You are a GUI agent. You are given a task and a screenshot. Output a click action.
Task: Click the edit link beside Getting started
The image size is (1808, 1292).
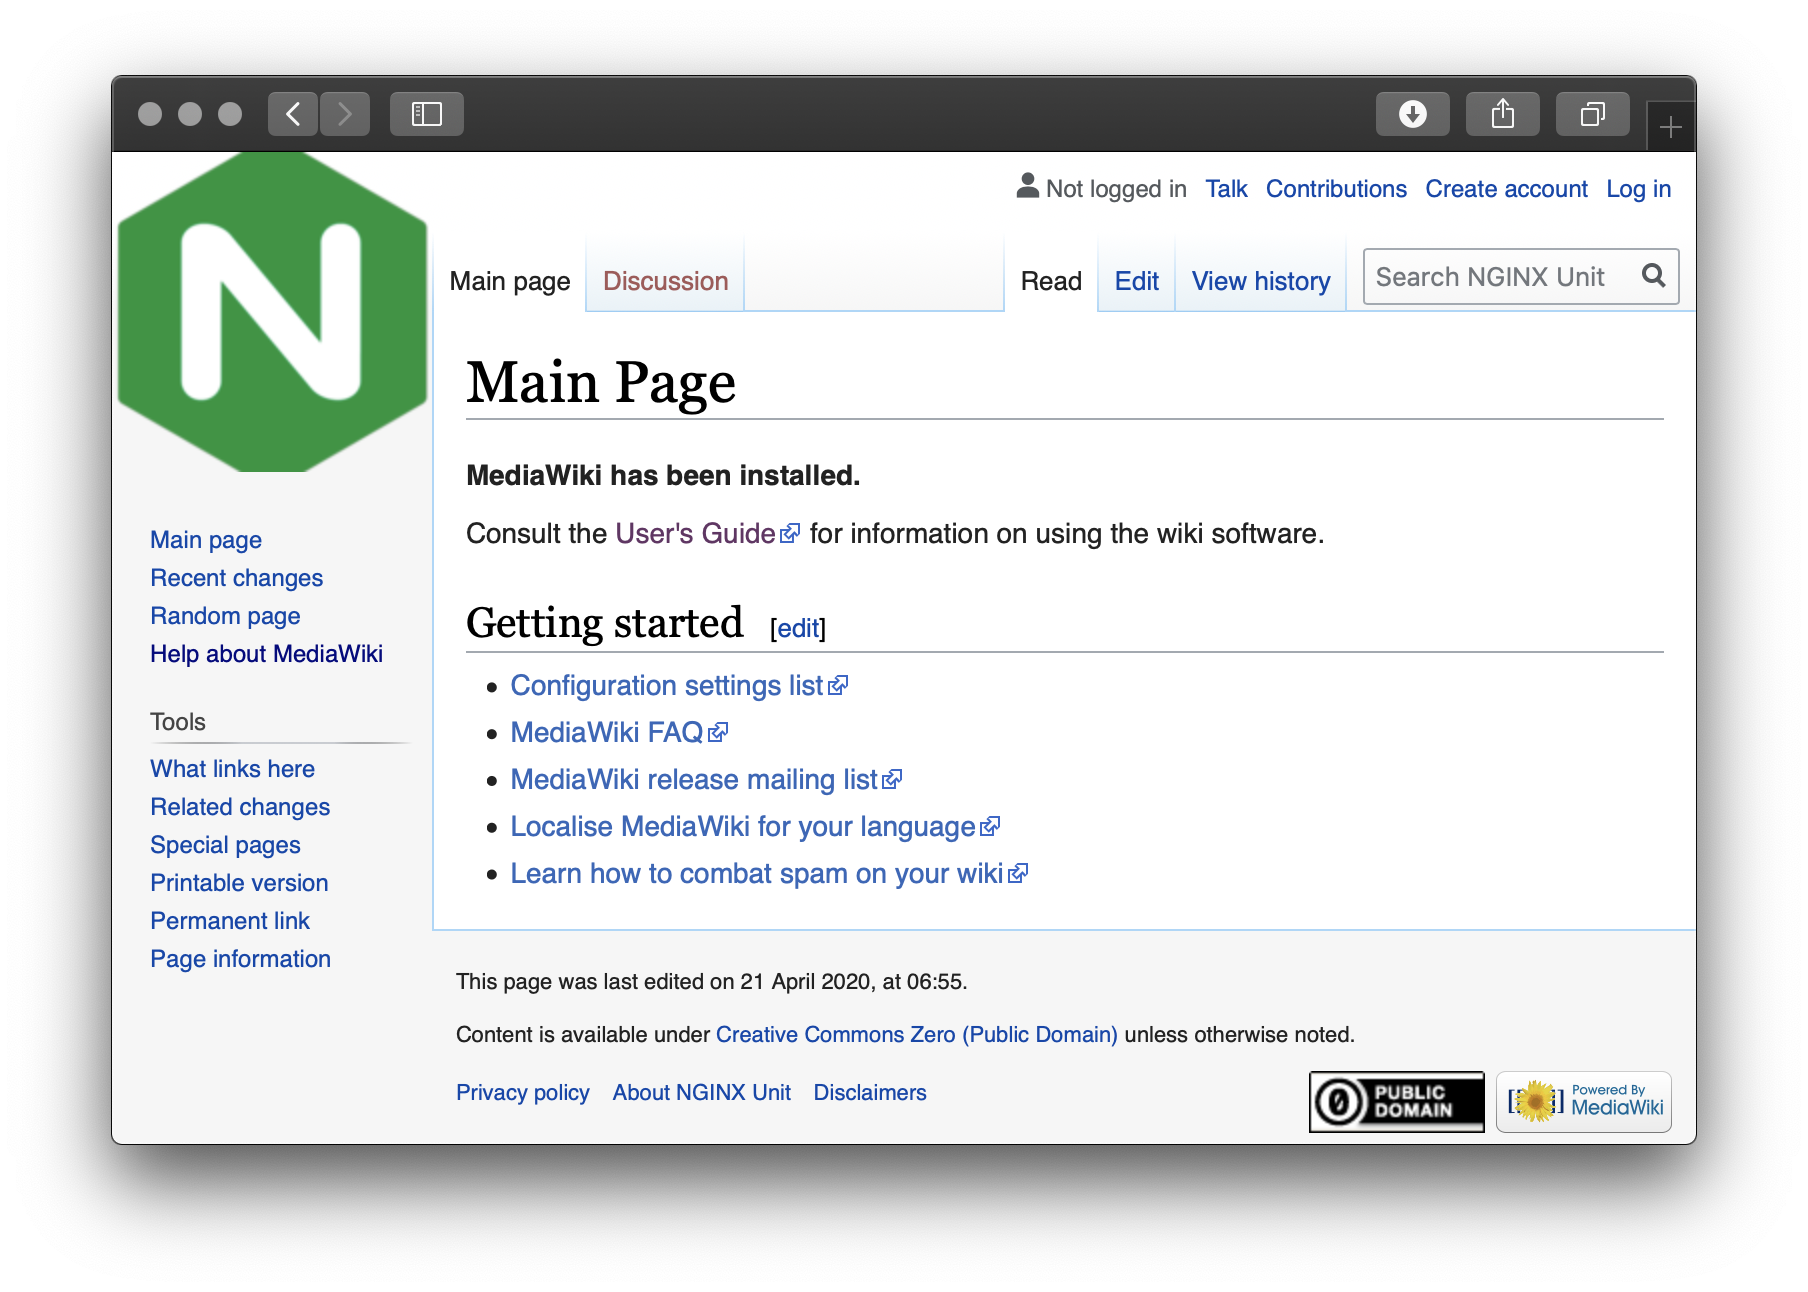click(x=797, y=628)
